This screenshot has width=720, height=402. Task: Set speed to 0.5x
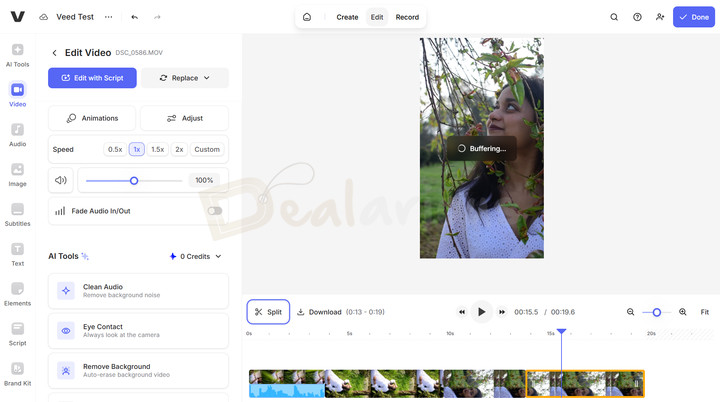click(x=115, y=149)
